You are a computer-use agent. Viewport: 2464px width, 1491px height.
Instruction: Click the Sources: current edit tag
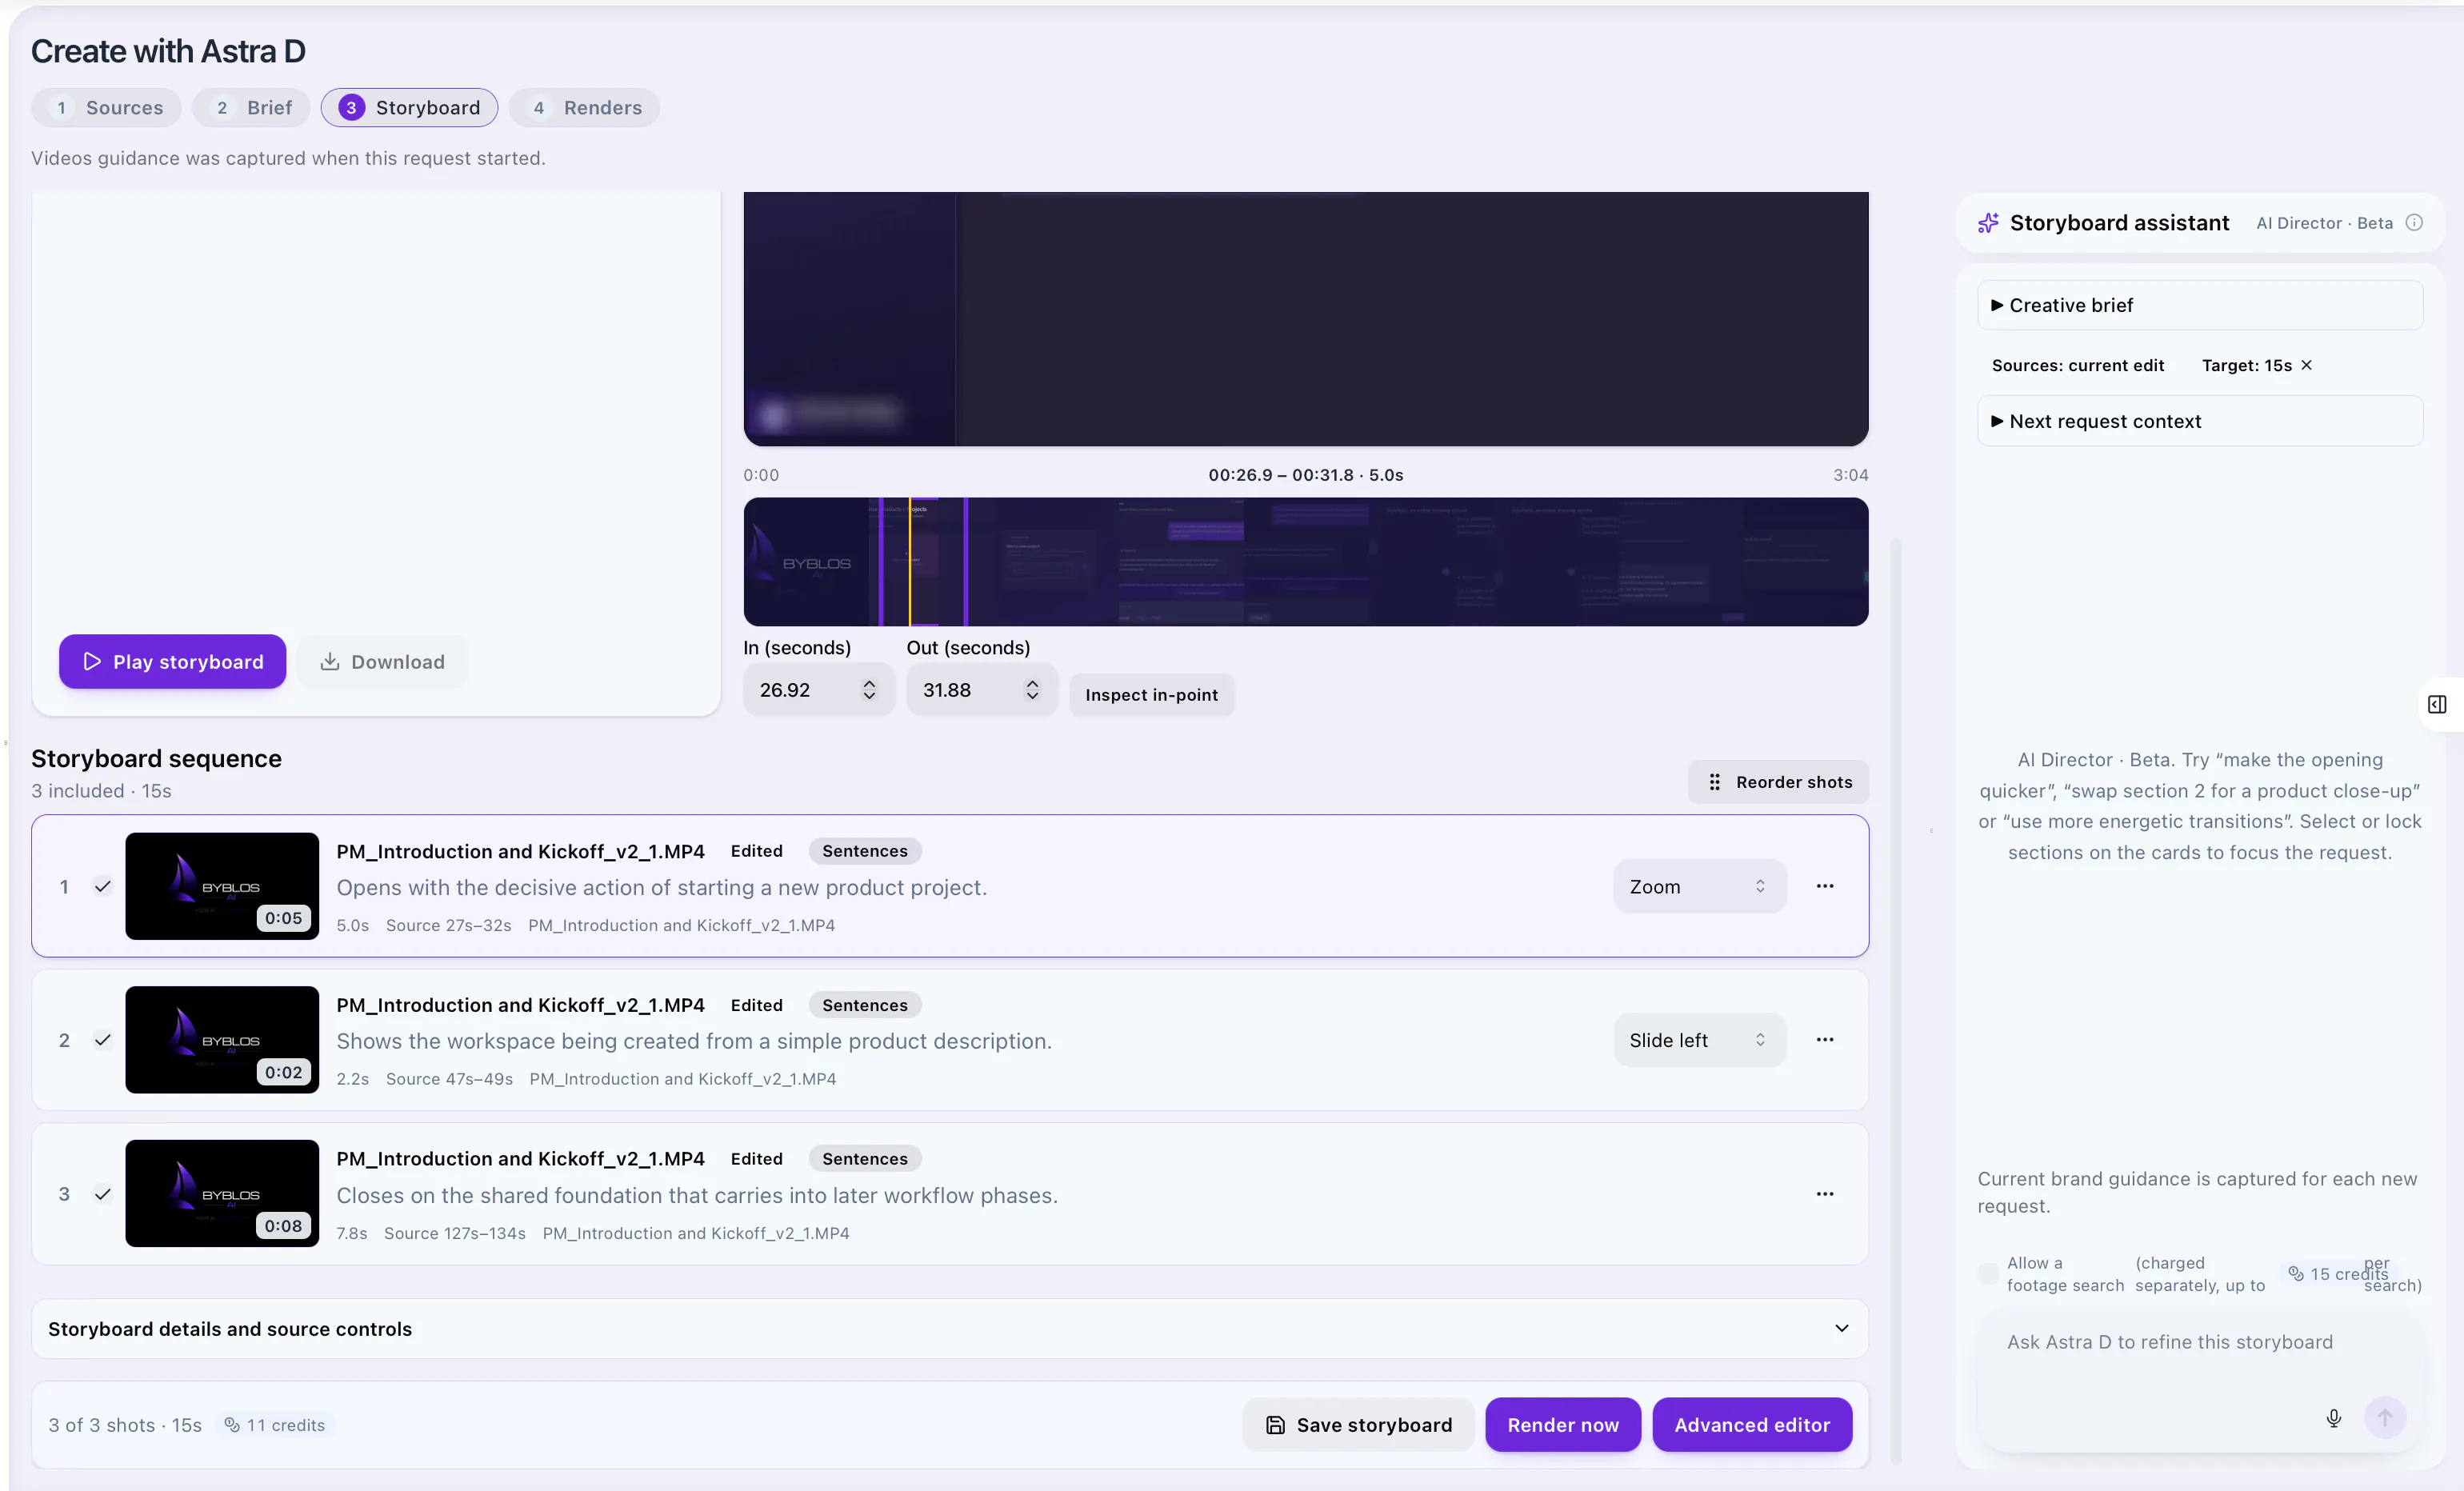2077,365
